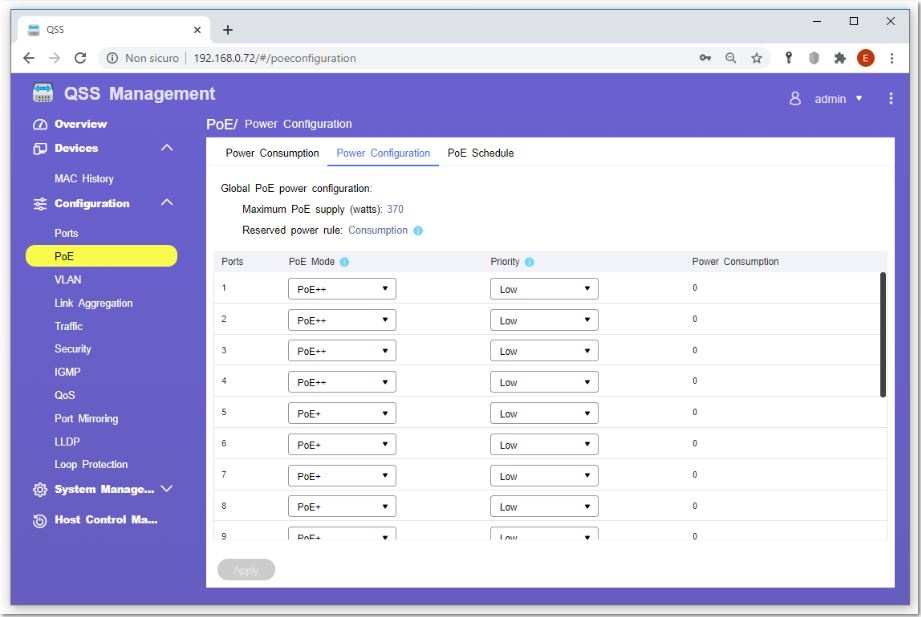Switch to the Power Consumption tab
This screenshot has height=617, width=921.
tap(272, 153)
